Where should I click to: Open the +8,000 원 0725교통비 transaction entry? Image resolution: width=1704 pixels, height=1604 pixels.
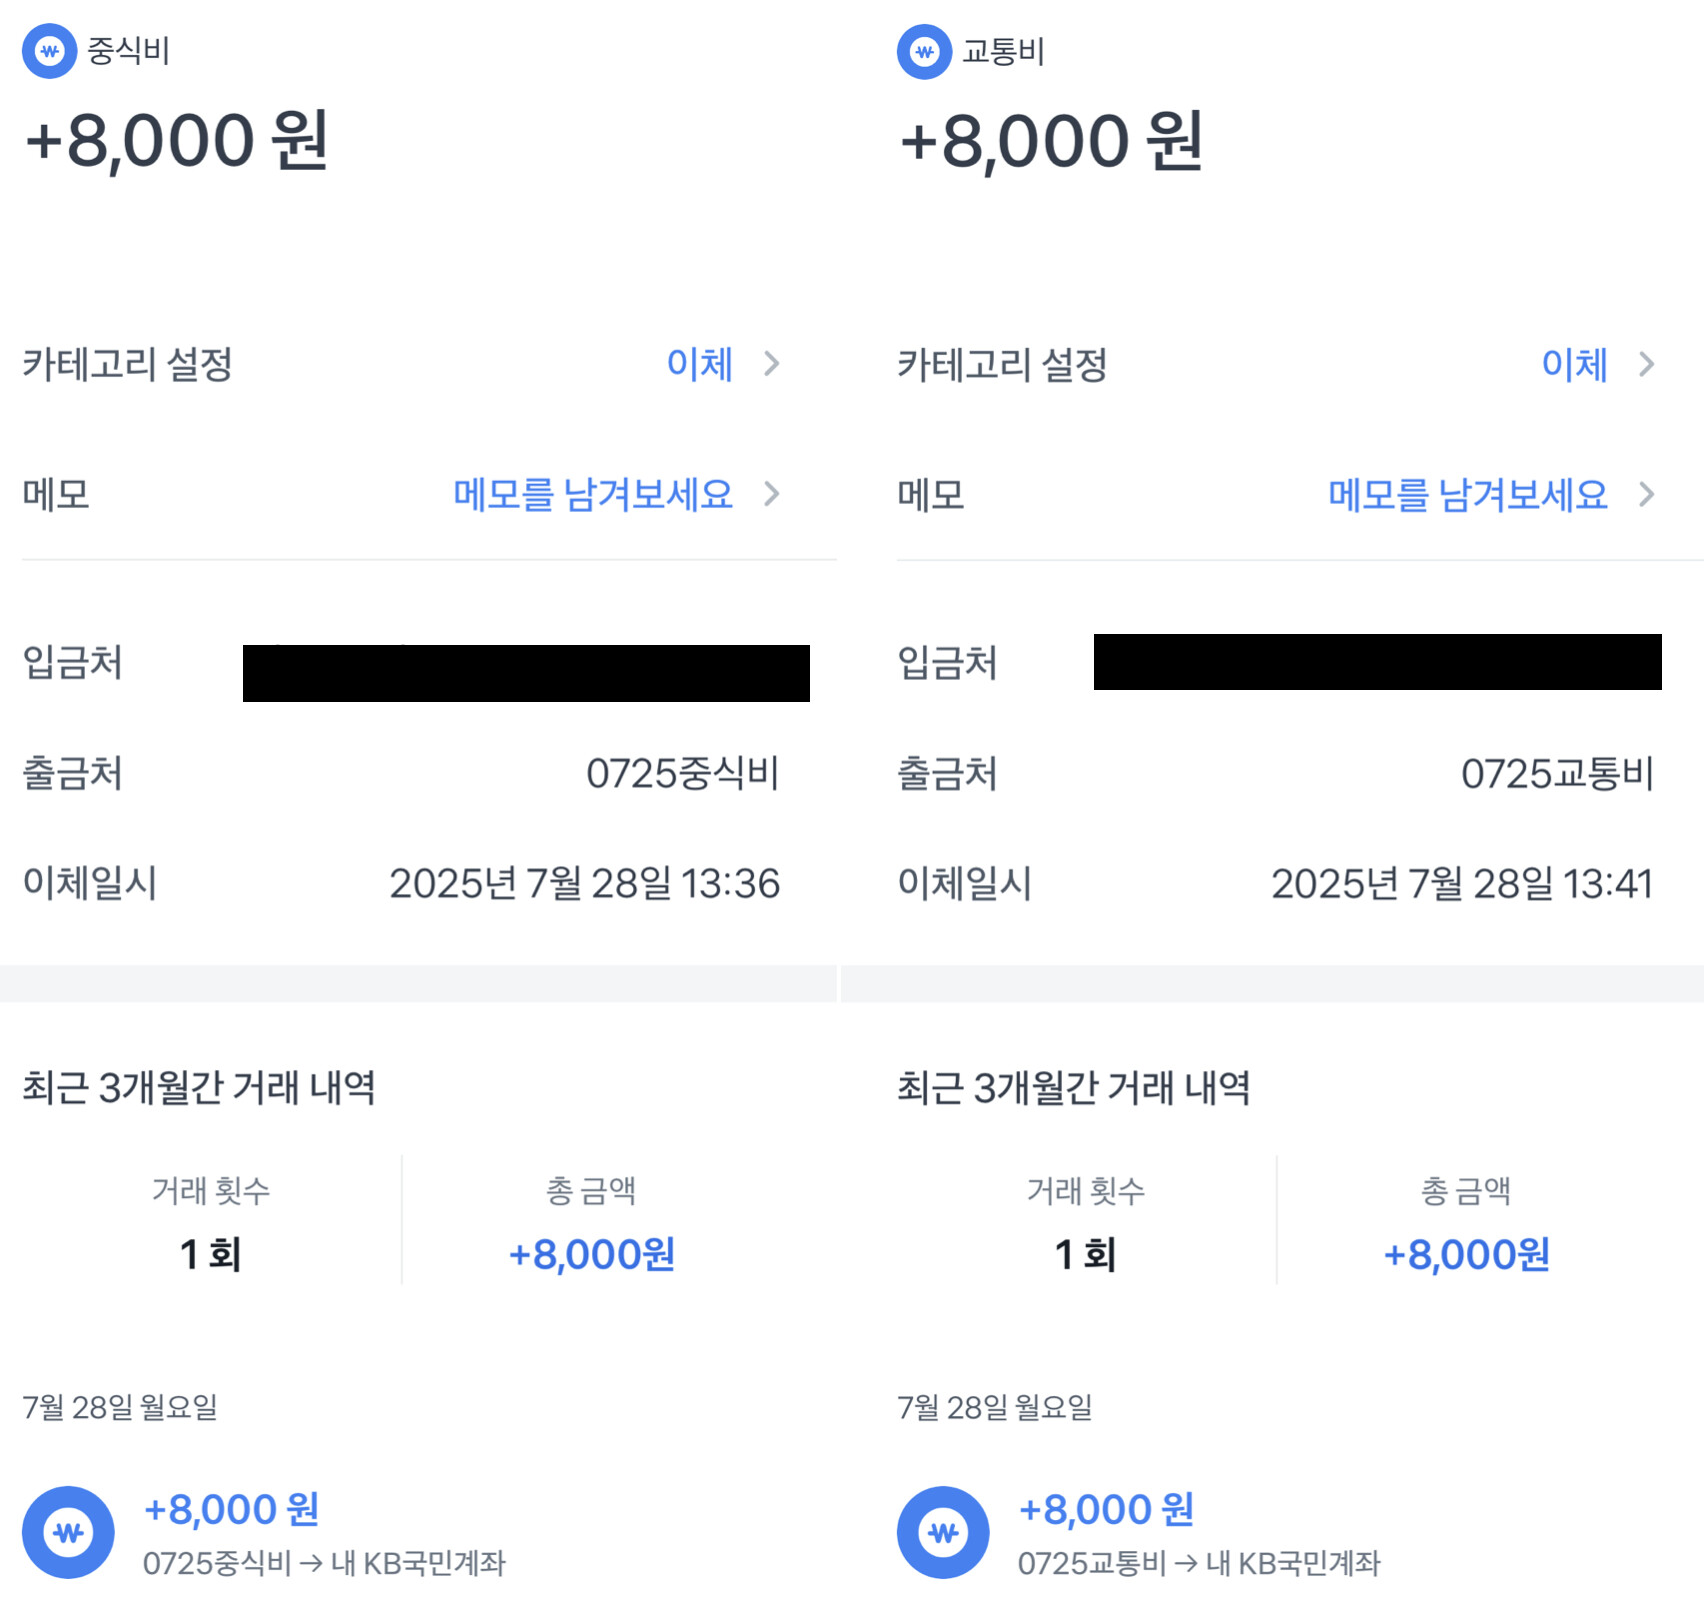[x=1295, y=1533]
